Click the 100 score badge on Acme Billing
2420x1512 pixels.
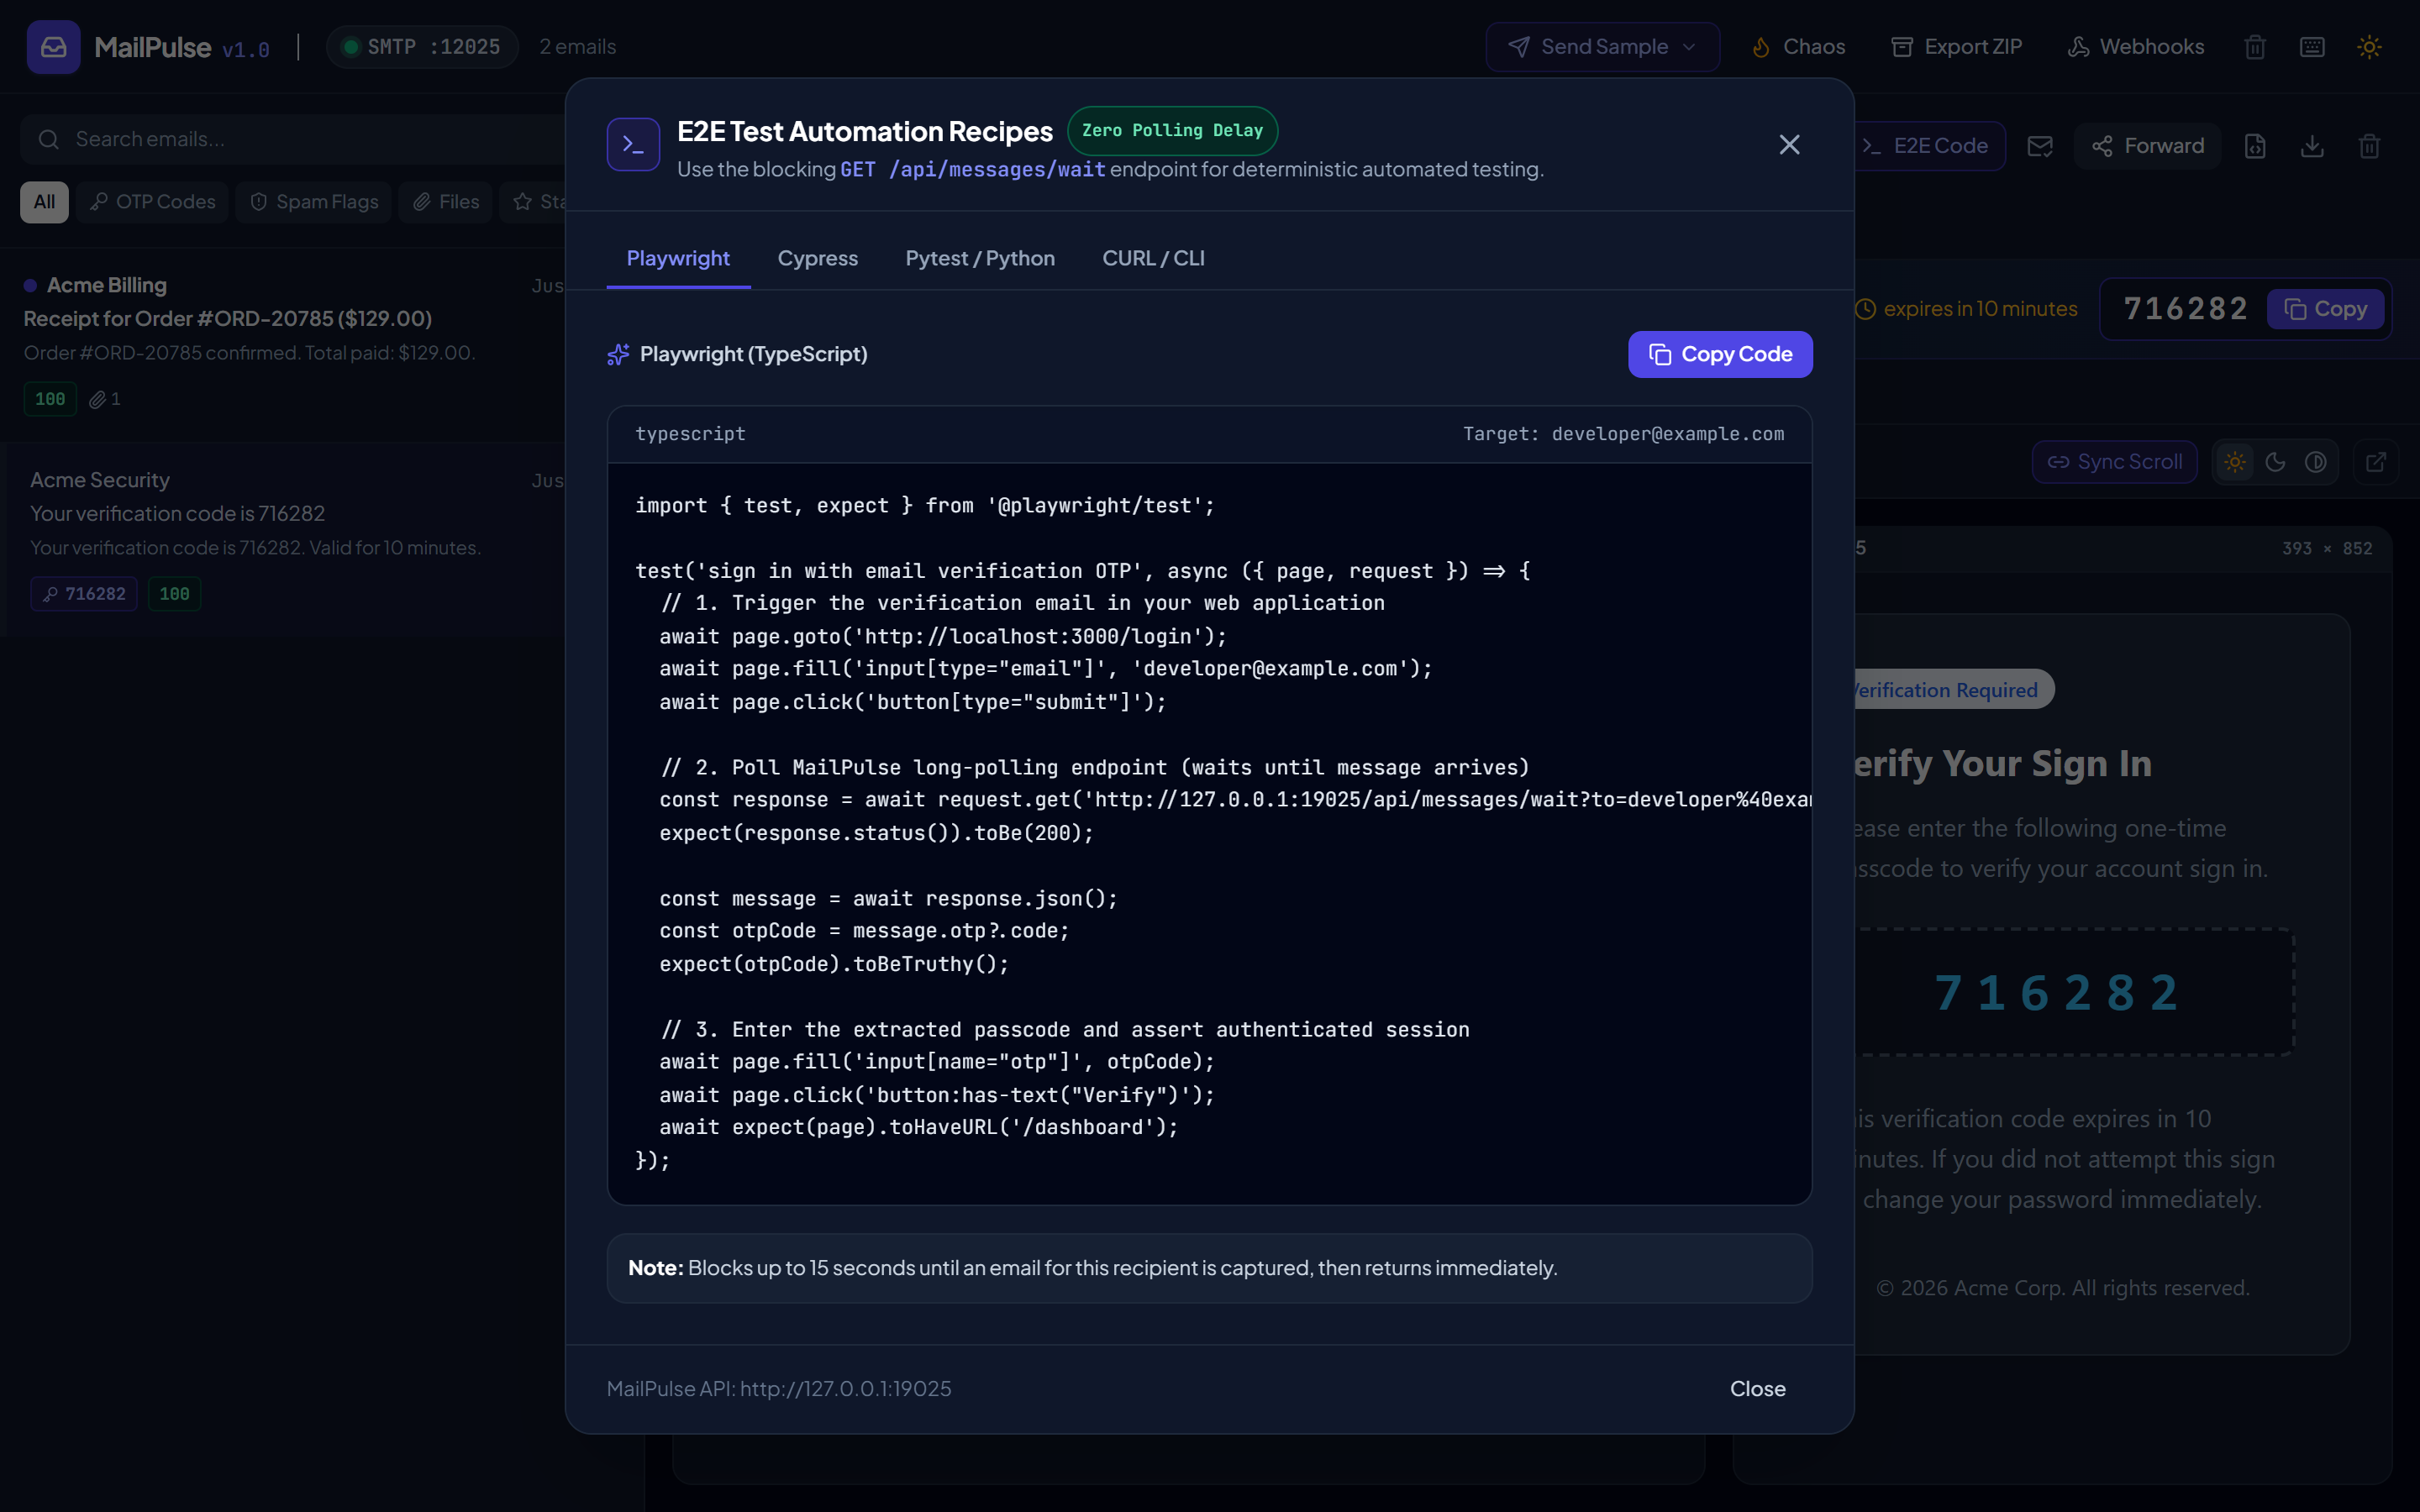pos(50,399)
